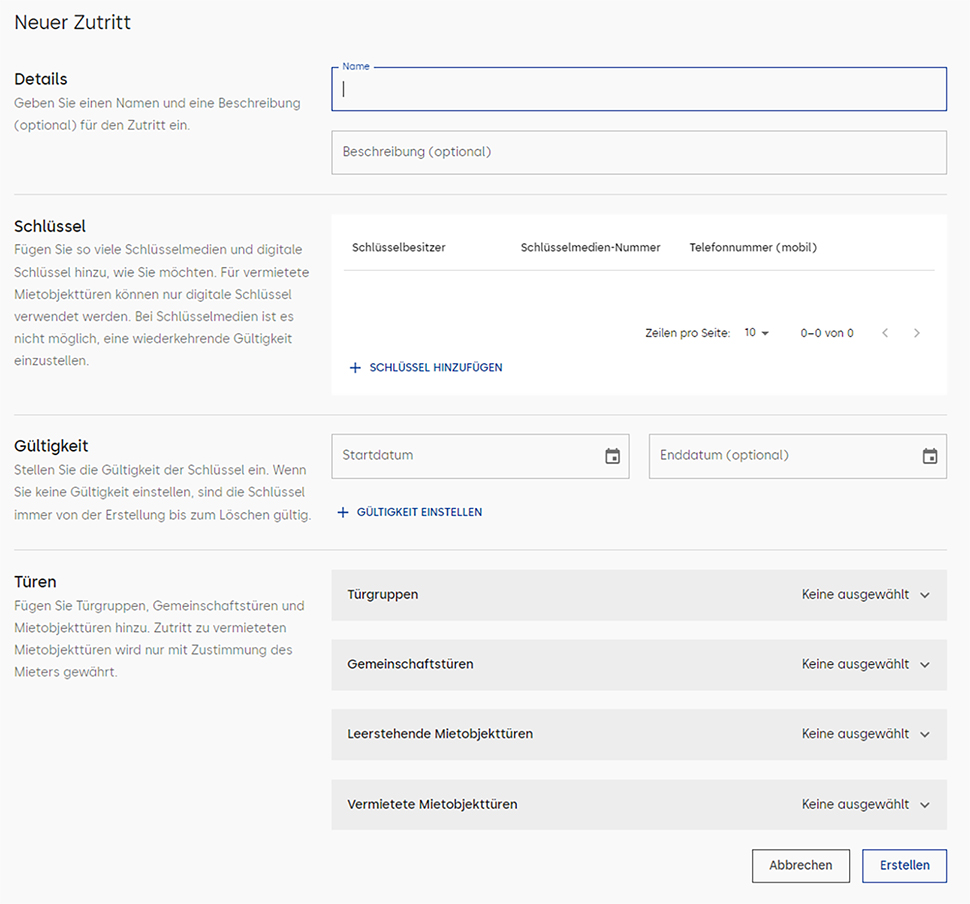Expand the Türgruppen panel
Image resolution: width=970 pixels, height=904 pixels.
tap(639, 595)
